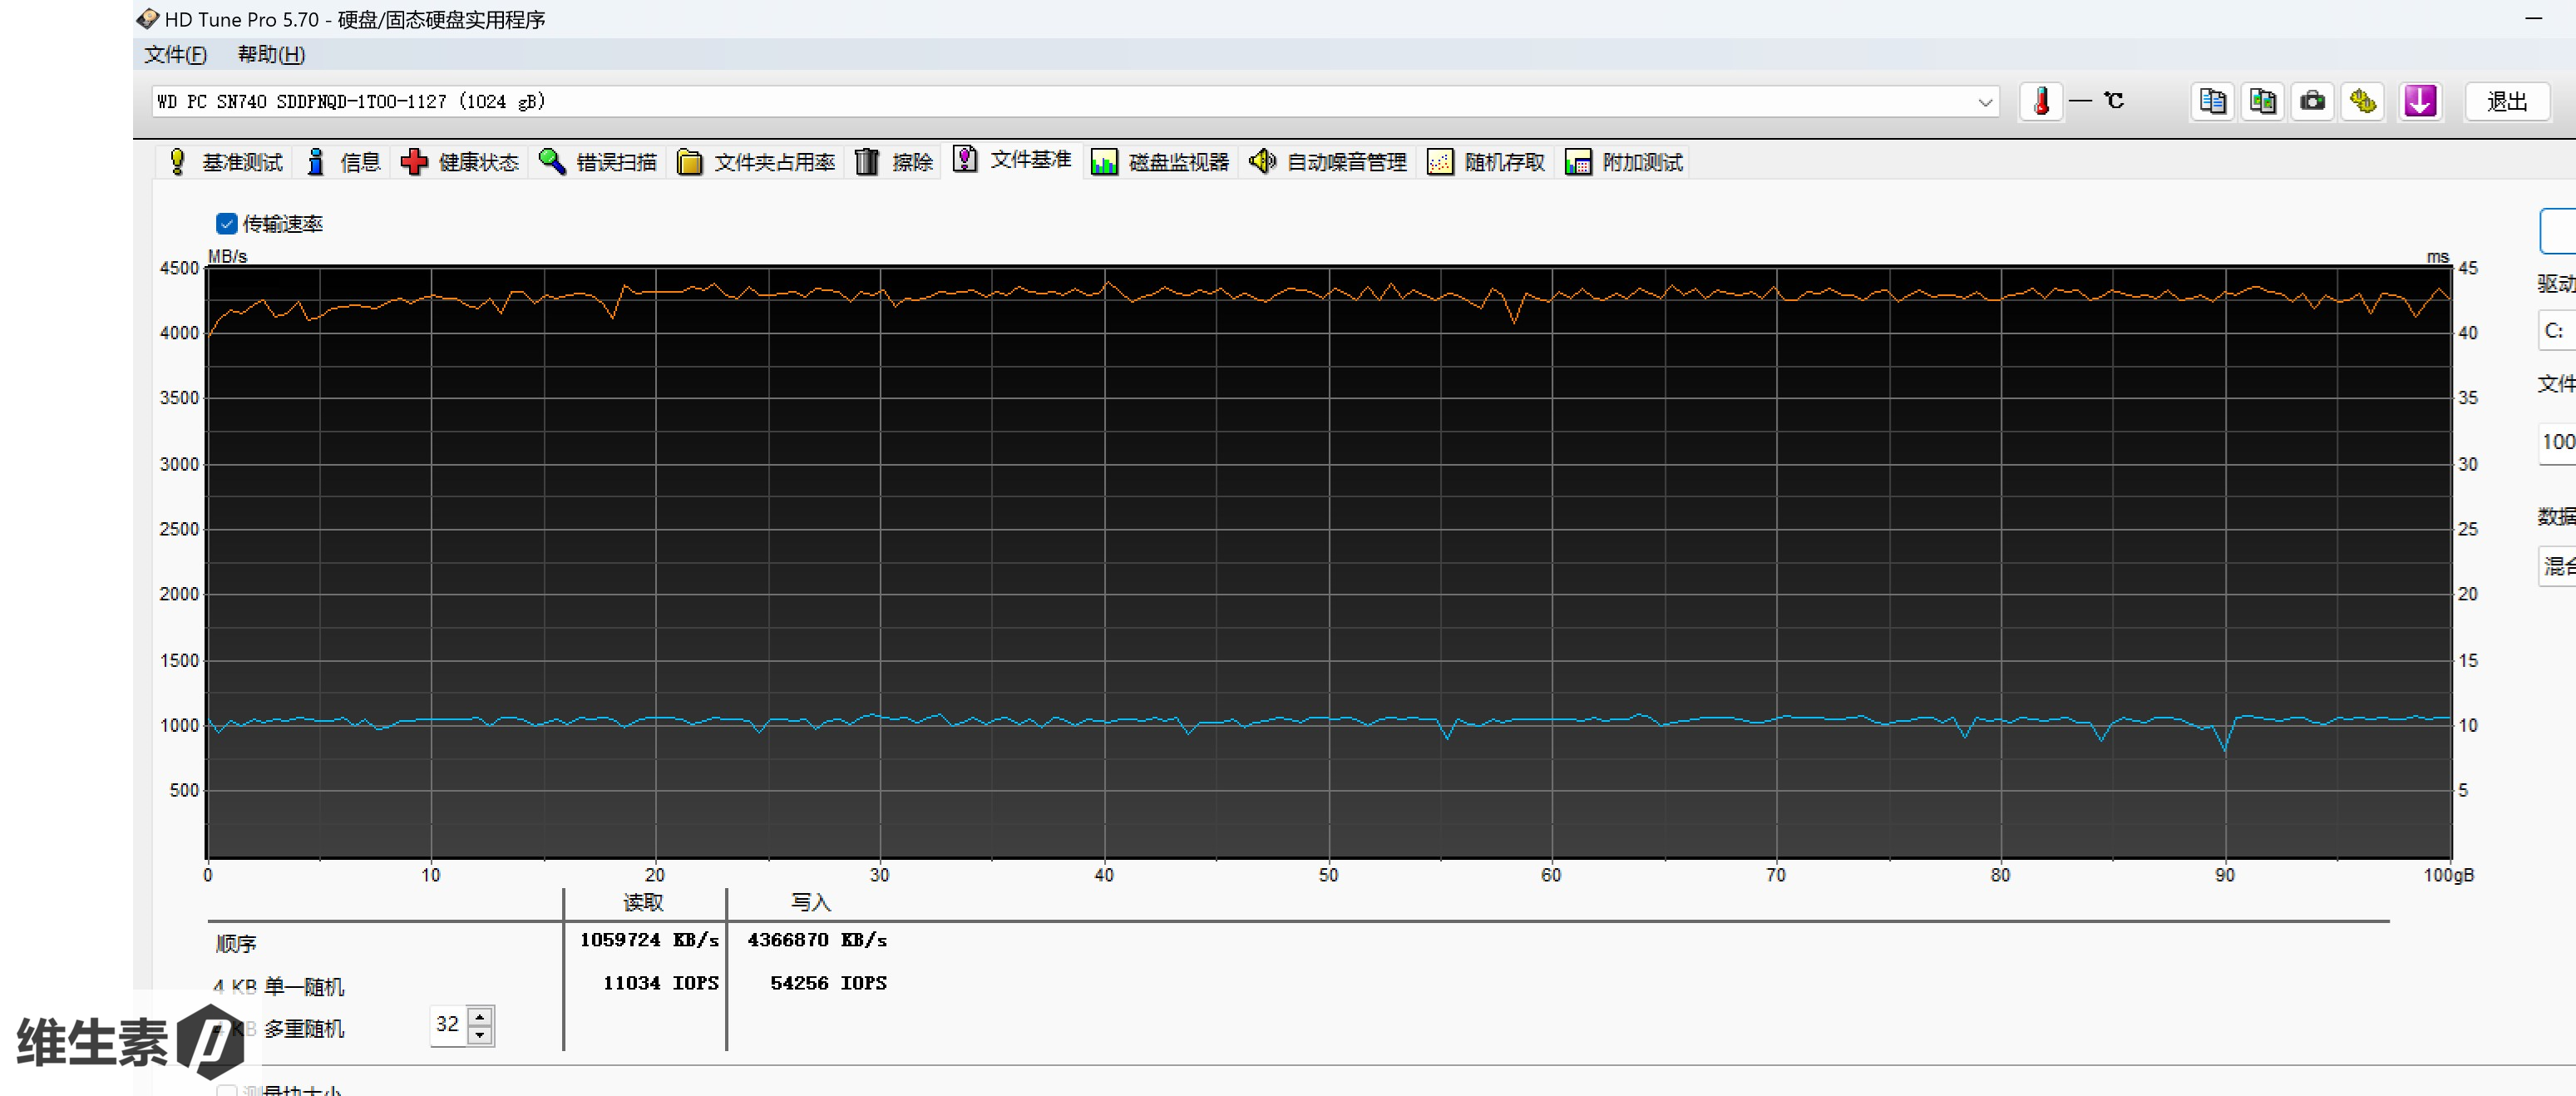This screenshot has width=2576, height=1096.
Task: Click the queue depth field showing 32
Action: [x=448, y=1025]
